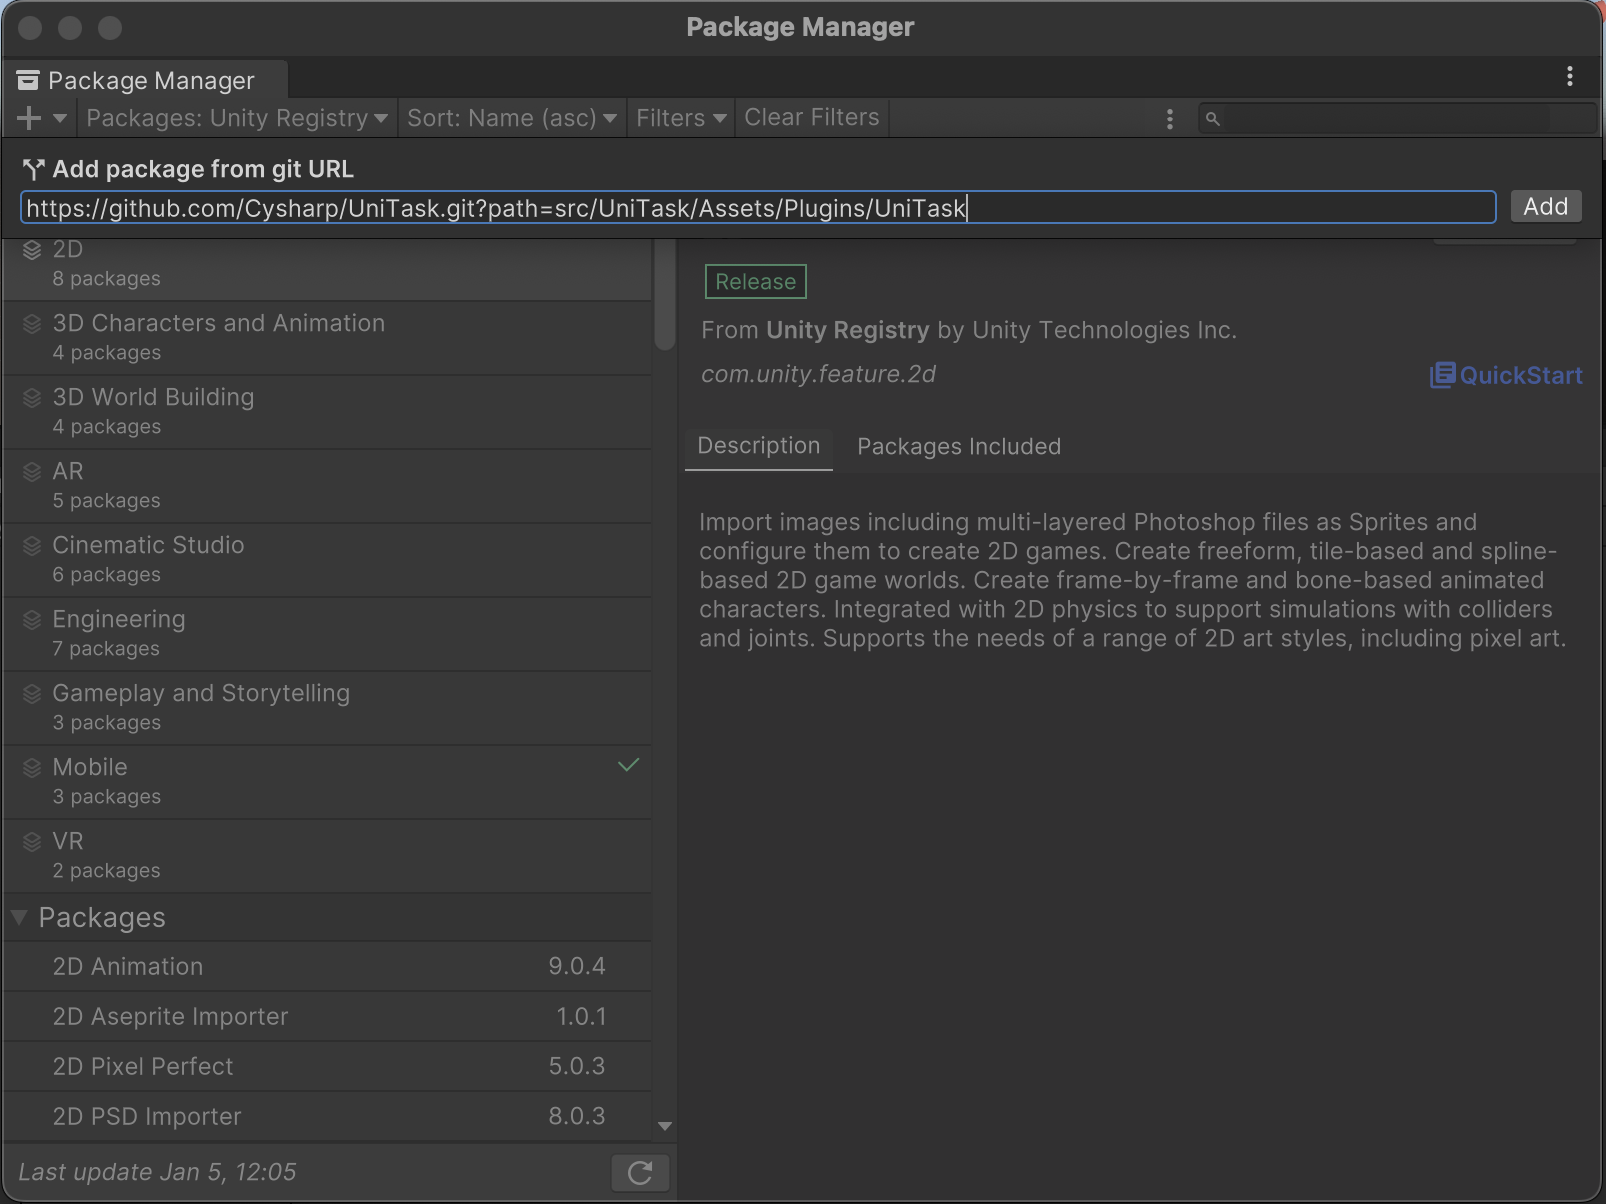Click 2D Pixel Perfect version 5.0.3
Image resolution: width=1606 pixels, height=1204 pixels.
577,1066
